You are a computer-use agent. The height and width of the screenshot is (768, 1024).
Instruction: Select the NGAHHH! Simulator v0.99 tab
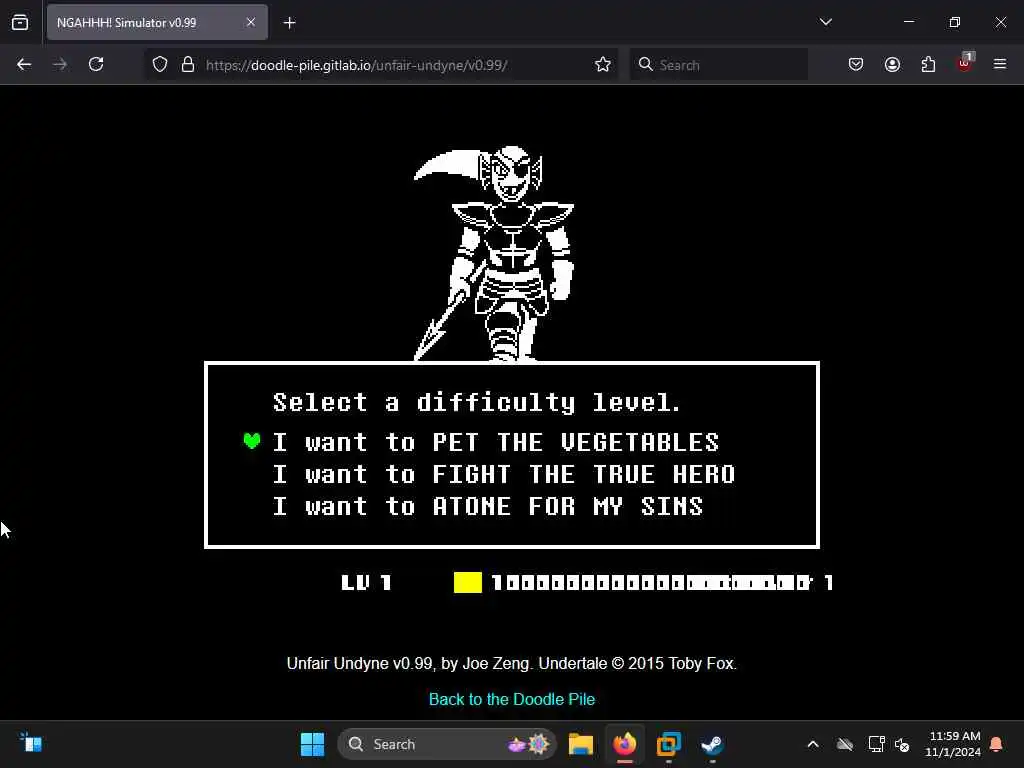(157, 23)
